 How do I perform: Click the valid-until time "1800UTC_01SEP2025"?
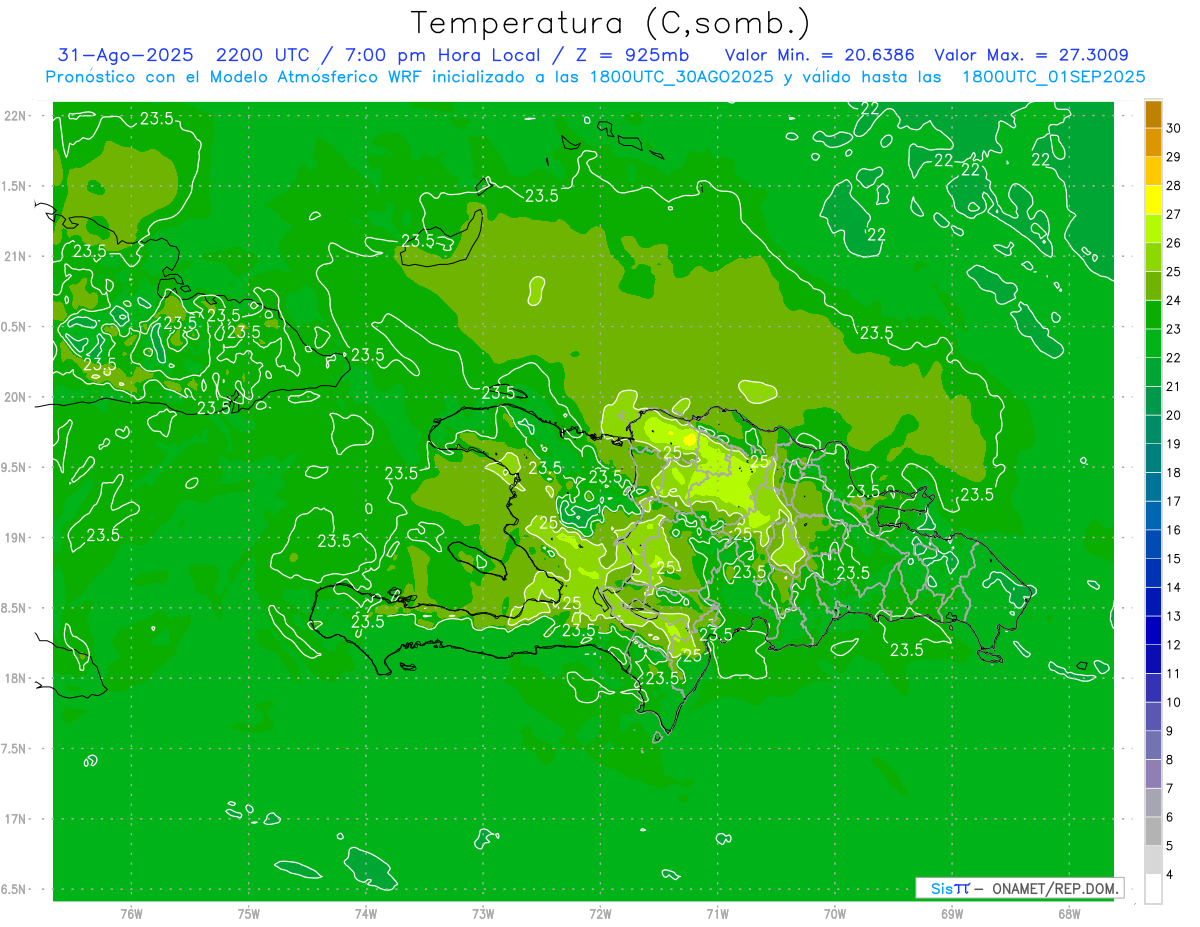tap(1053, 76)
